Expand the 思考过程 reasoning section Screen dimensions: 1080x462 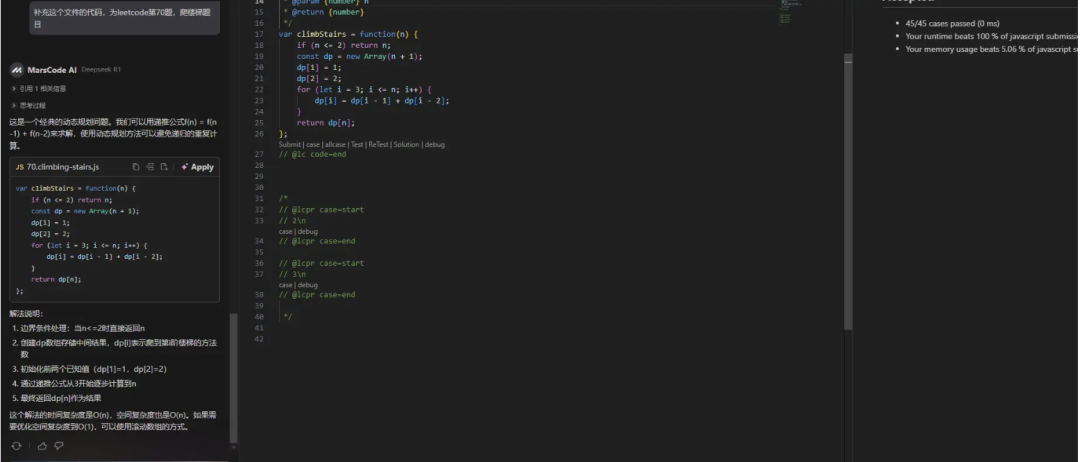(30, 104)
